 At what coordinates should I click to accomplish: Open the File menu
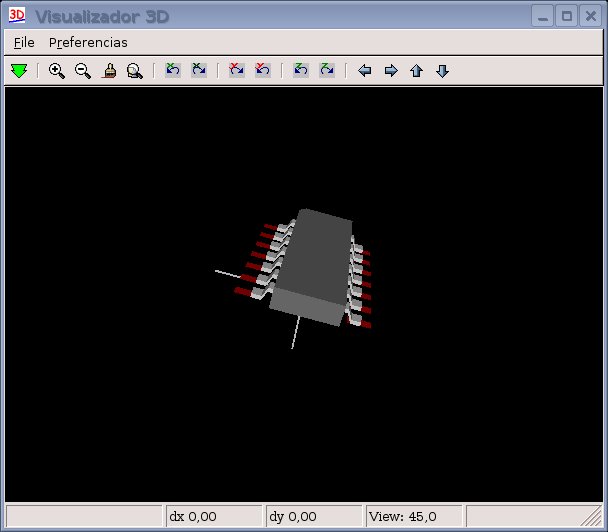point(24,43)
